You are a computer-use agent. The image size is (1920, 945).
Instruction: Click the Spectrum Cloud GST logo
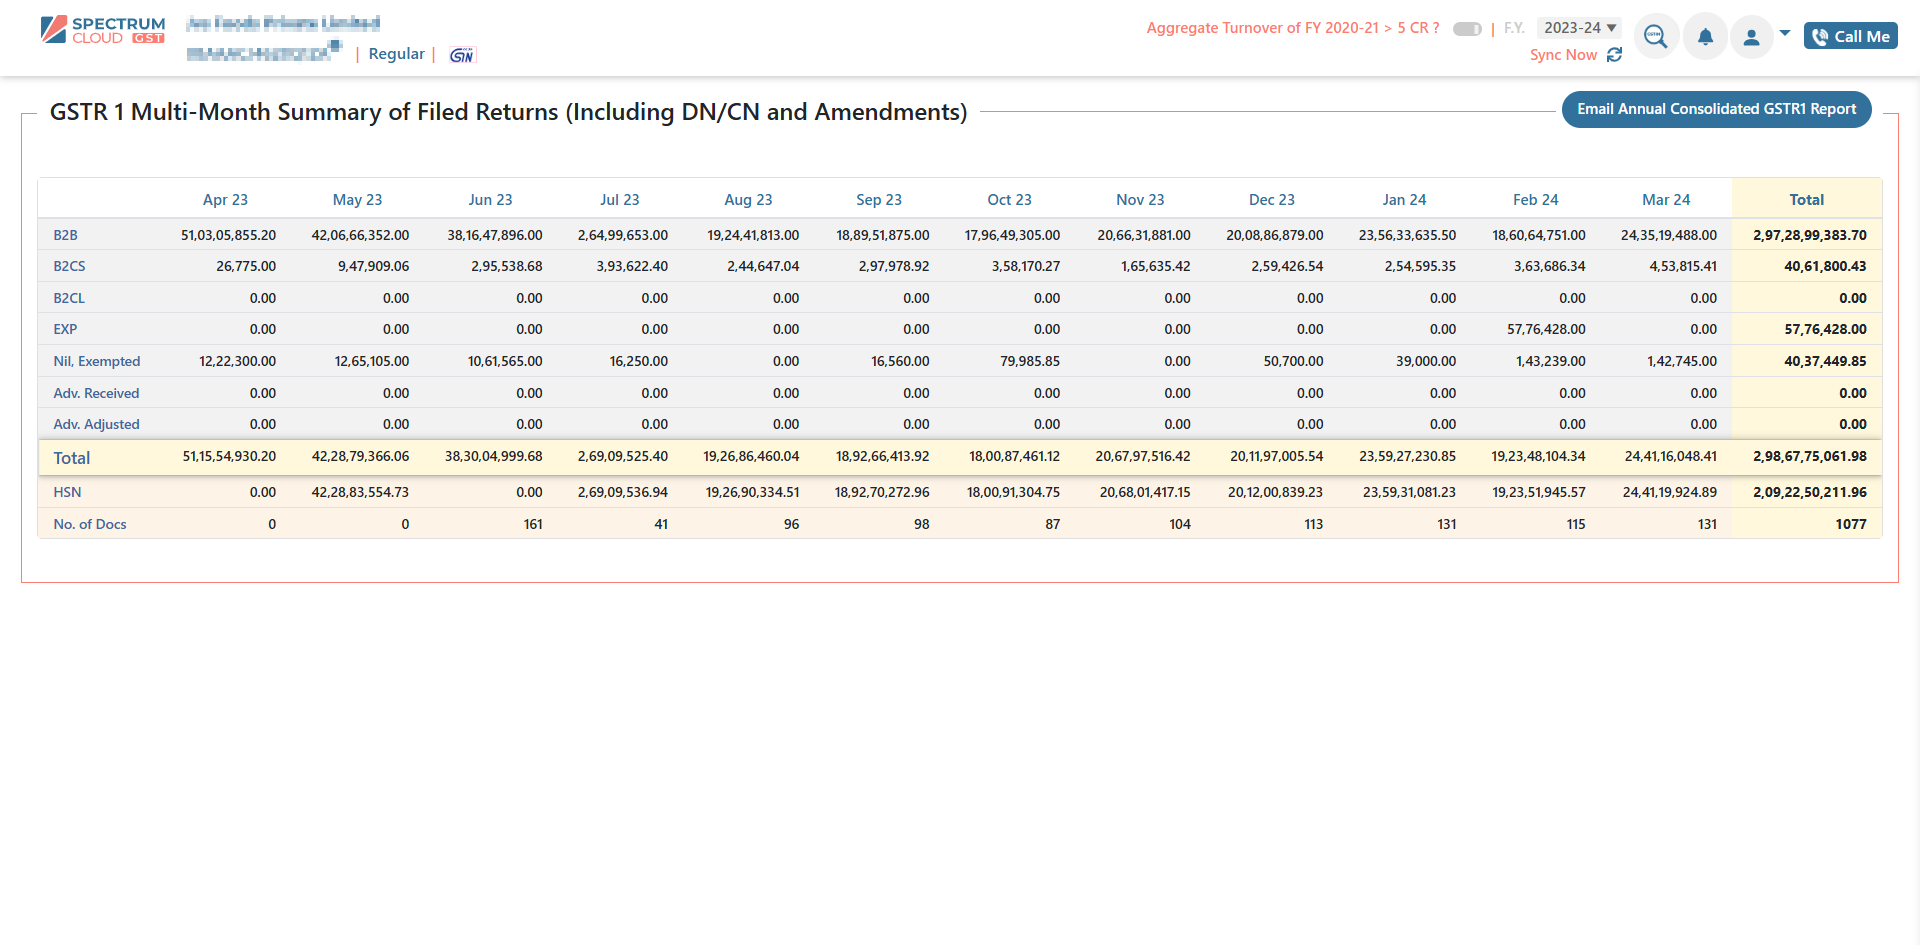[x=103, y=30]
